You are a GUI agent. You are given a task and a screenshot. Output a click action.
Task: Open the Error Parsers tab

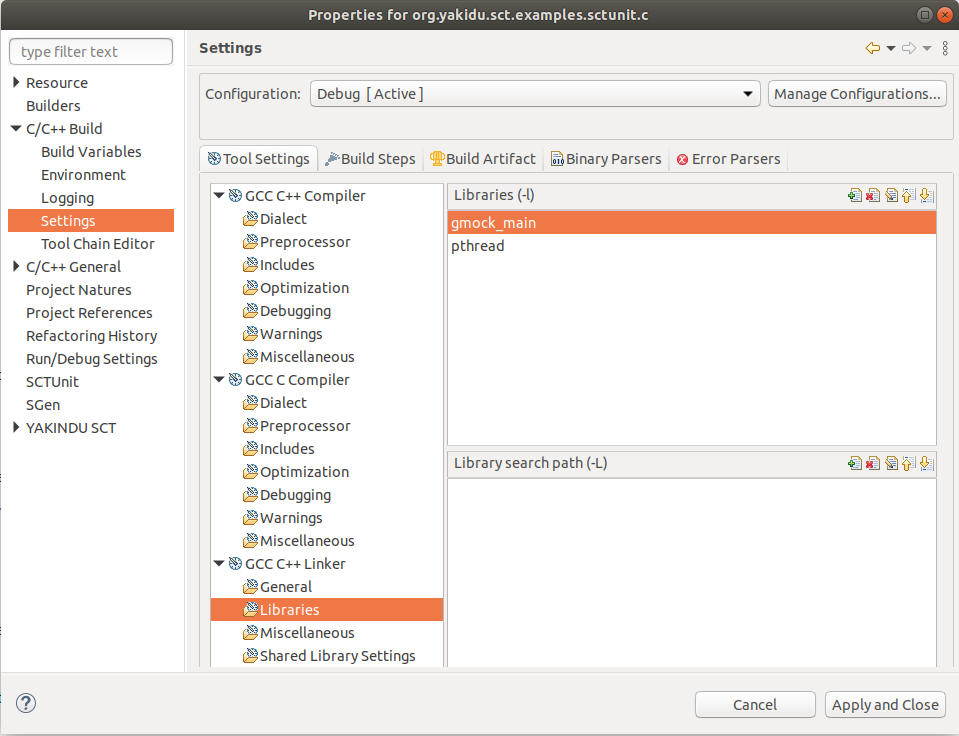click(728, 159)
